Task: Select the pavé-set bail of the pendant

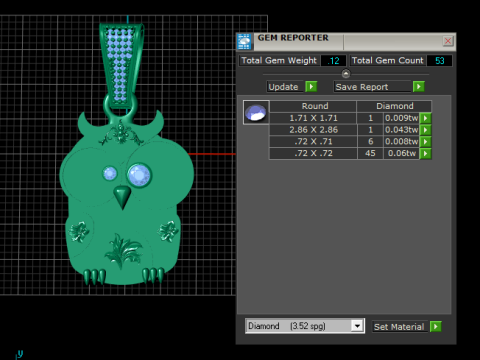Action: (x=120, y=65)
